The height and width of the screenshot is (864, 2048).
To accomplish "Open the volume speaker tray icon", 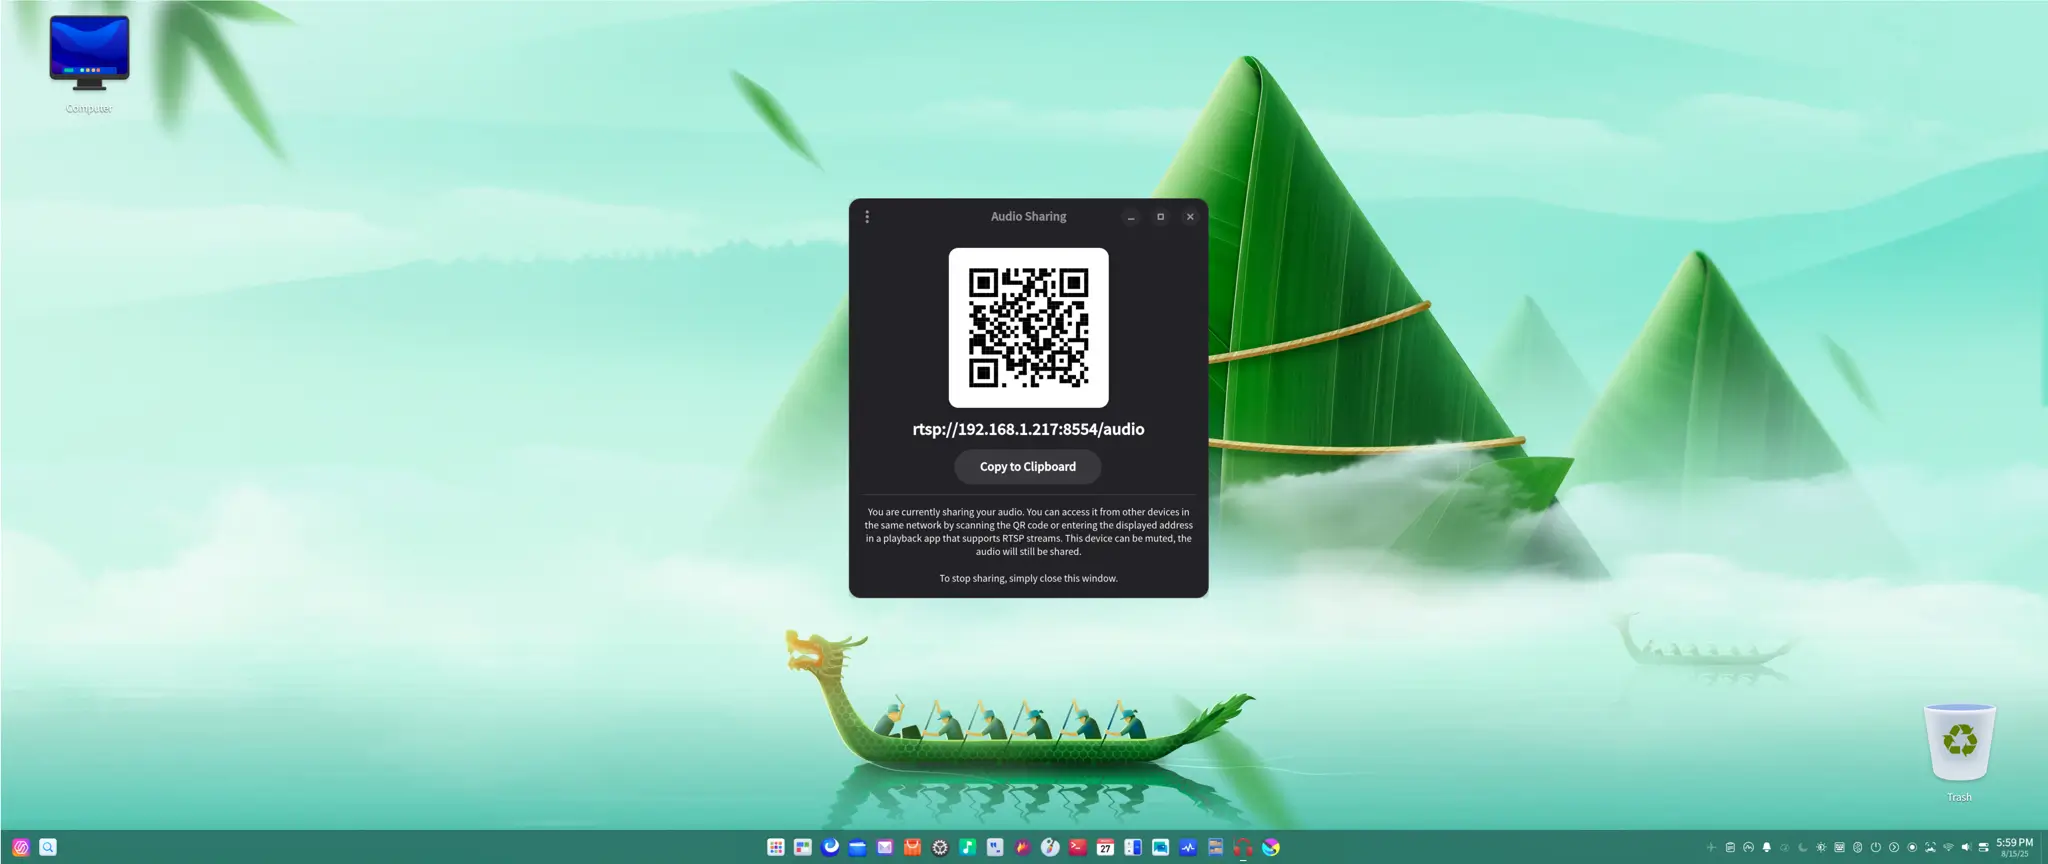I will coord(1966,848).
